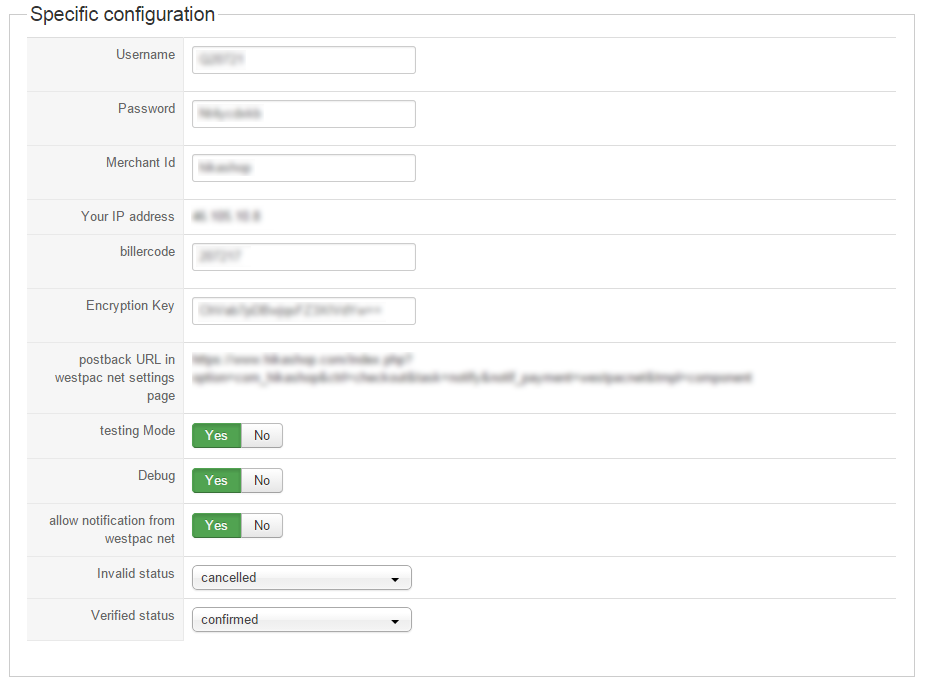
Task: Click the Specific configuration legend title
Action: pyautogui.click(x=122, y=15)
